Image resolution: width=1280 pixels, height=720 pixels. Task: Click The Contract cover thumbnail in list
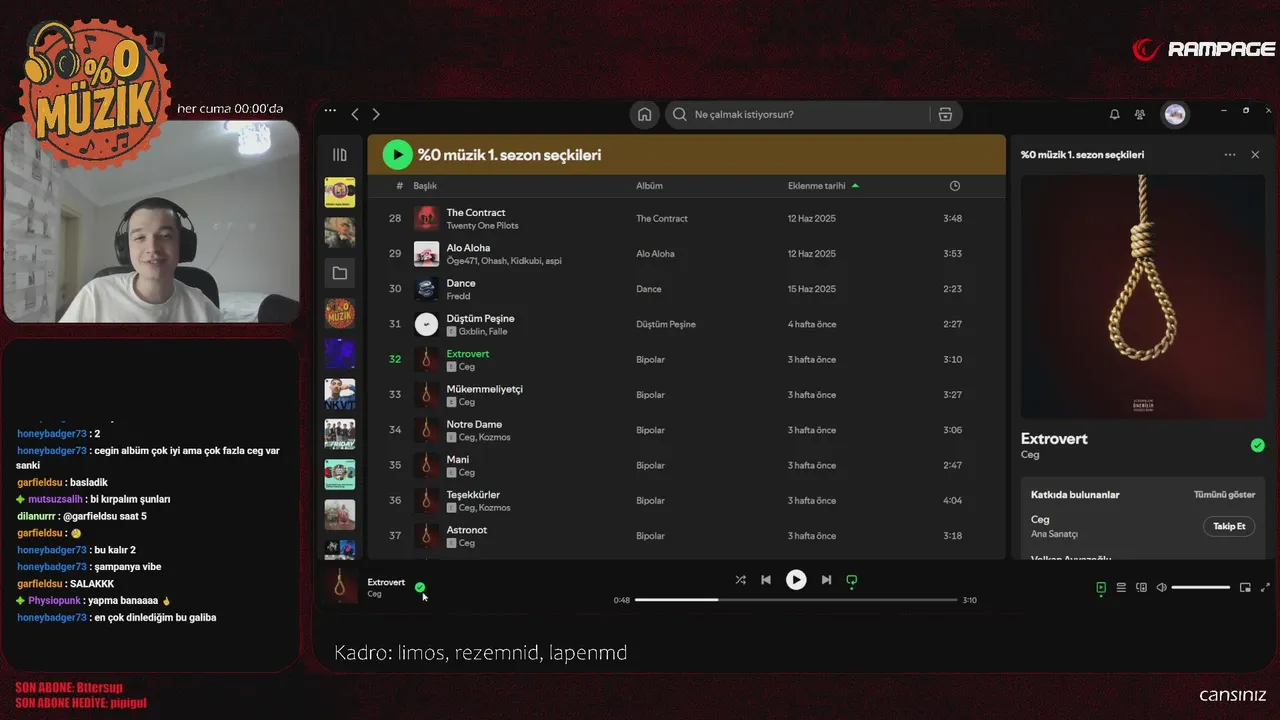click(x=427, y=218)
